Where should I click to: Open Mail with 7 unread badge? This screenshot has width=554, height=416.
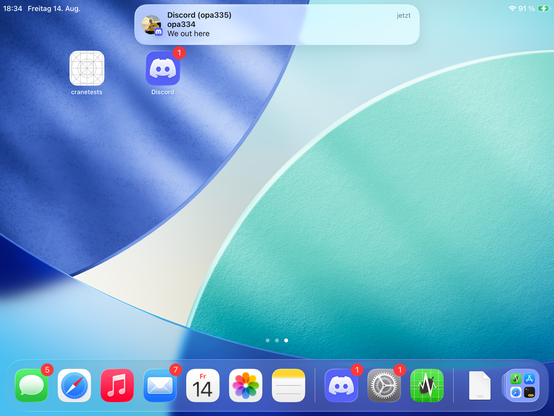coord(160,386)
